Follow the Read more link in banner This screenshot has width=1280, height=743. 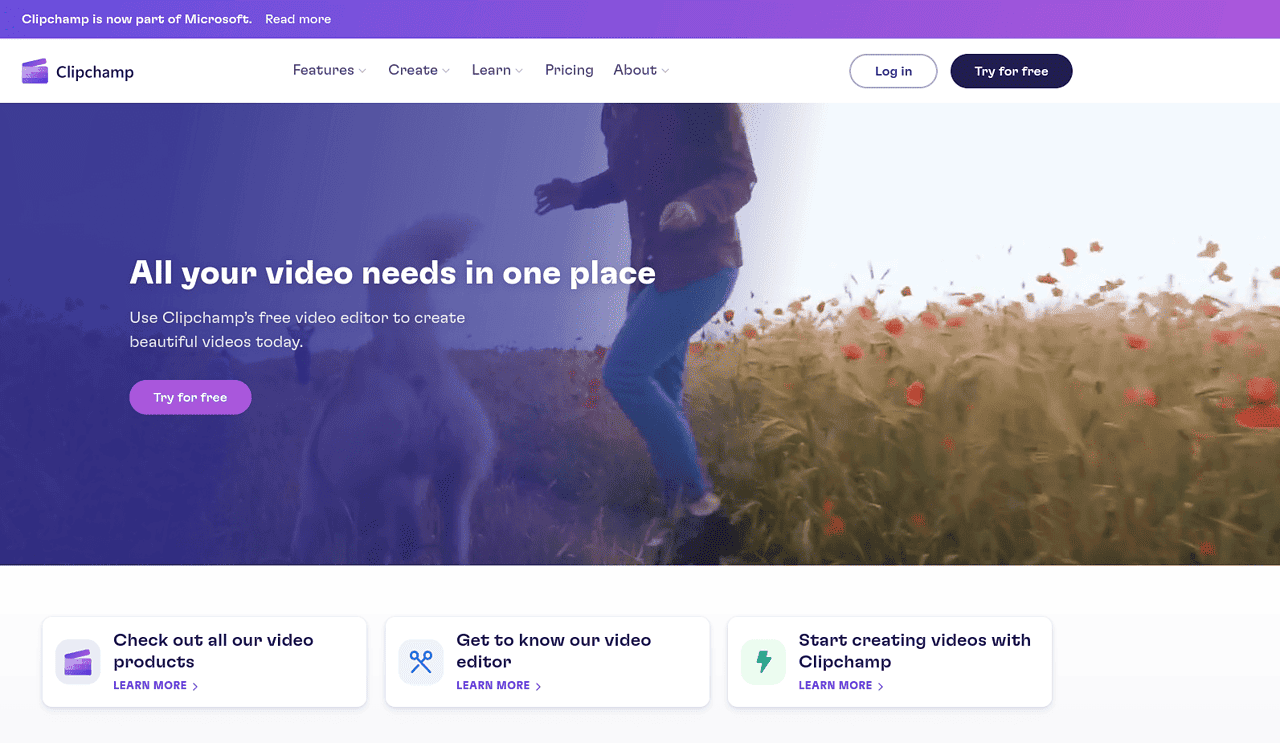point(298,19)
